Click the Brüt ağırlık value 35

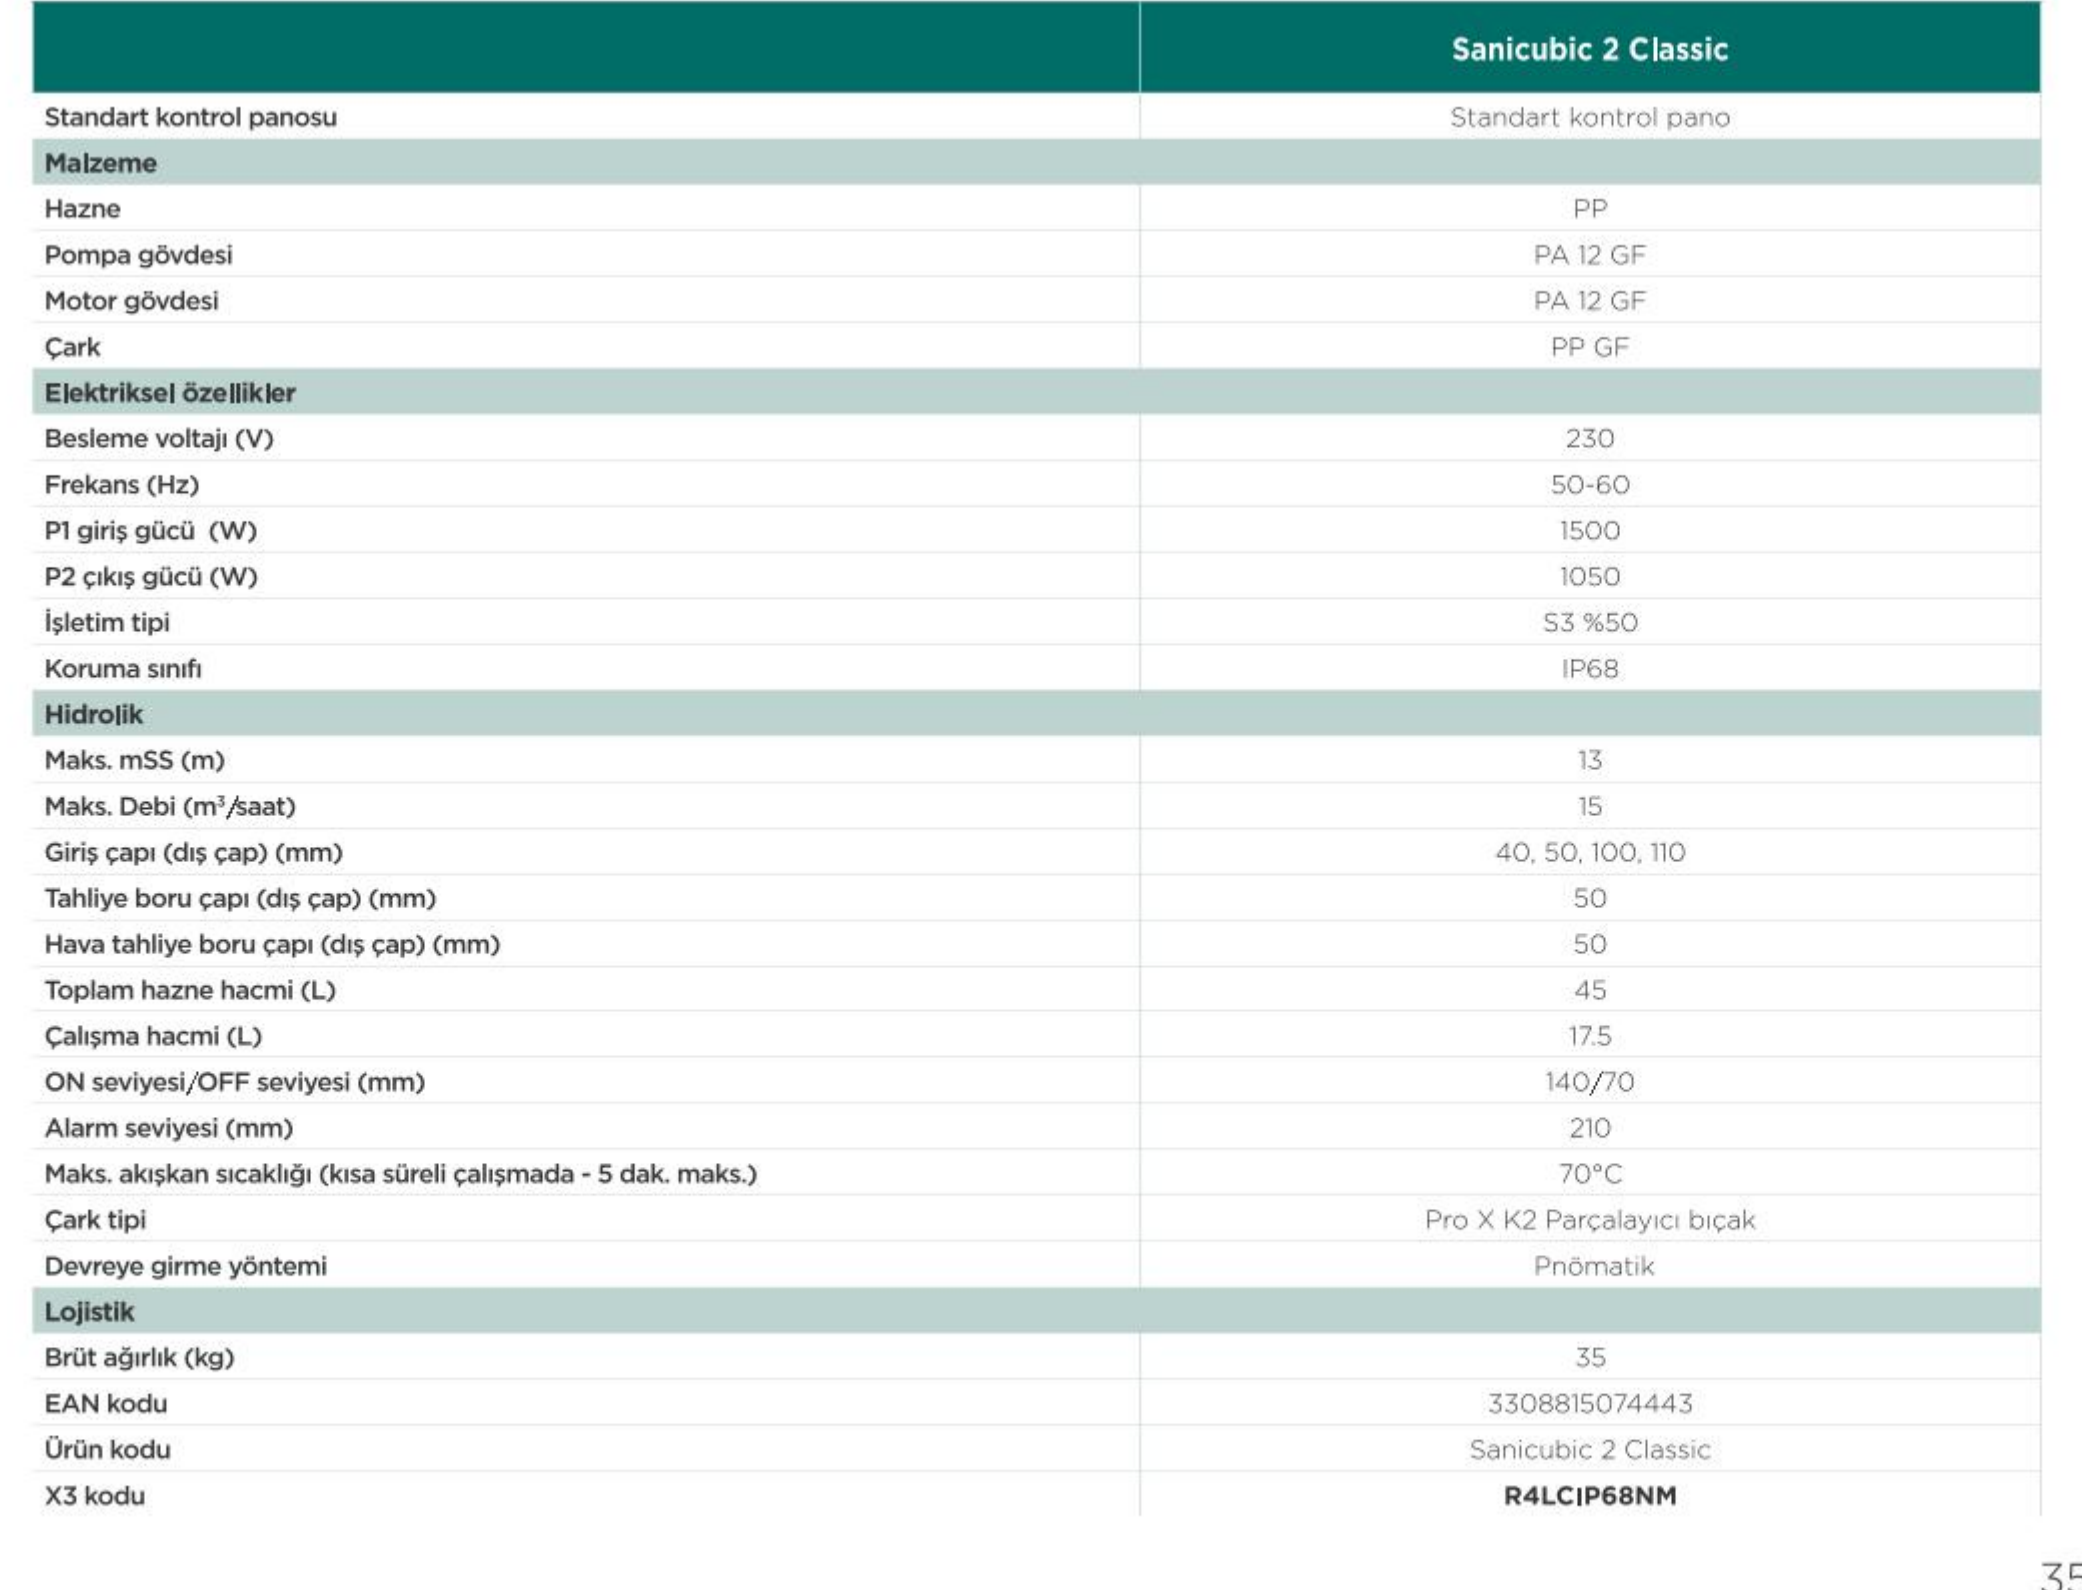[1590, 1358]
